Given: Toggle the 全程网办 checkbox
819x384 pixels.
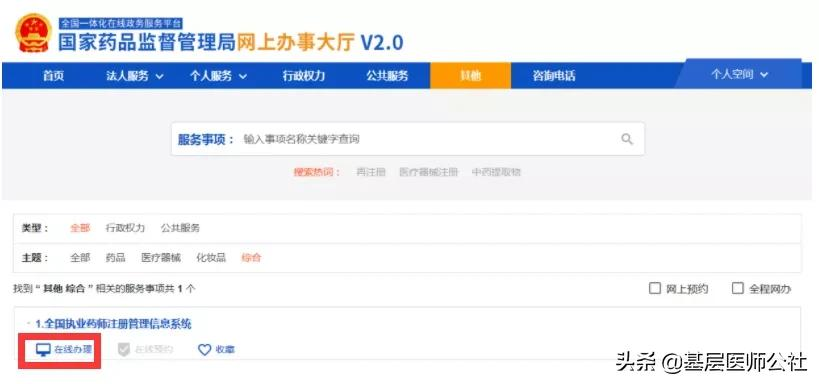Looking at the screenshot, I should pos(737,288).
